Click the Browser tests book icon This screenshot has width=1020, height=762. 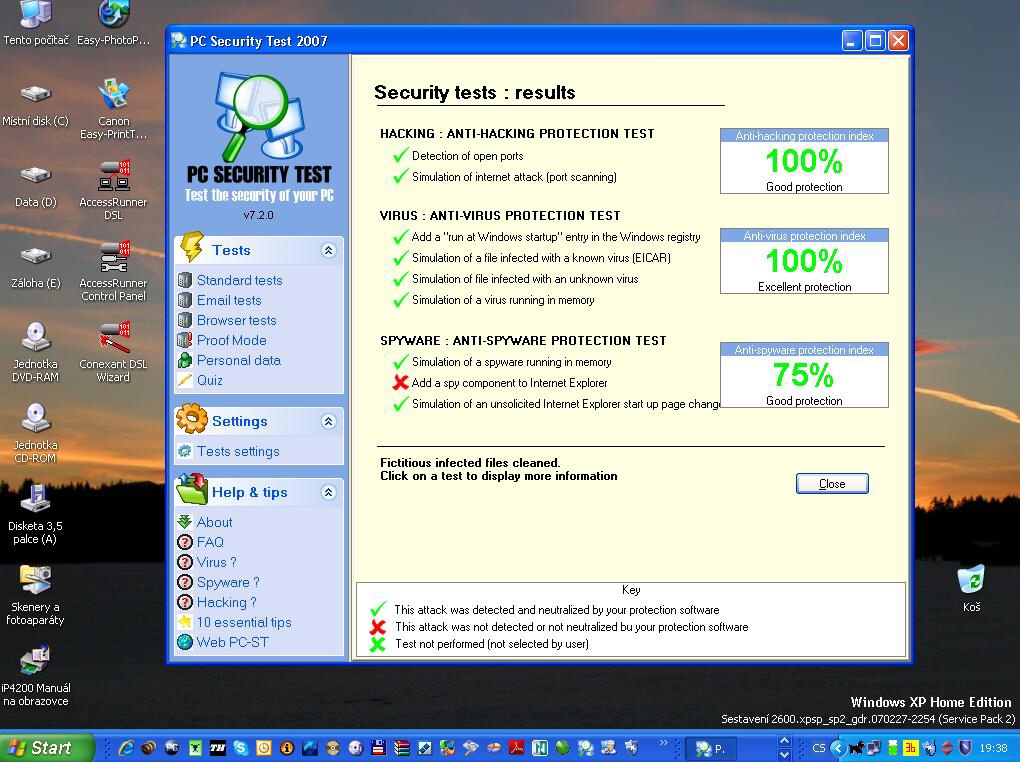(x=185, y=320)
